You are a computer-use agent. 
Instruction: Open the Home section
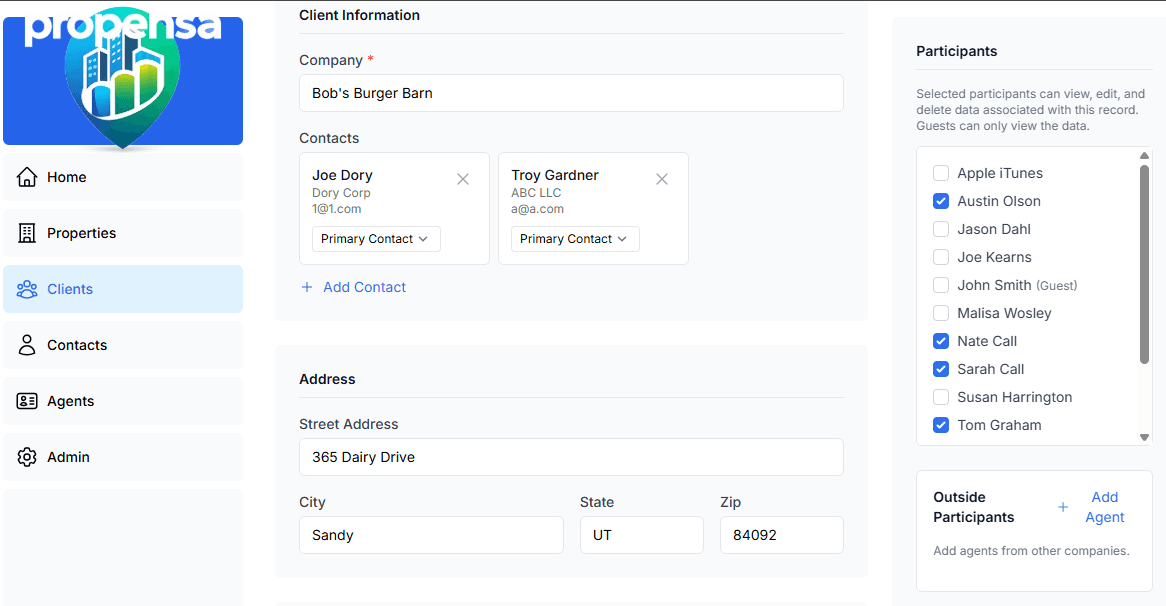tap(26, 176)
